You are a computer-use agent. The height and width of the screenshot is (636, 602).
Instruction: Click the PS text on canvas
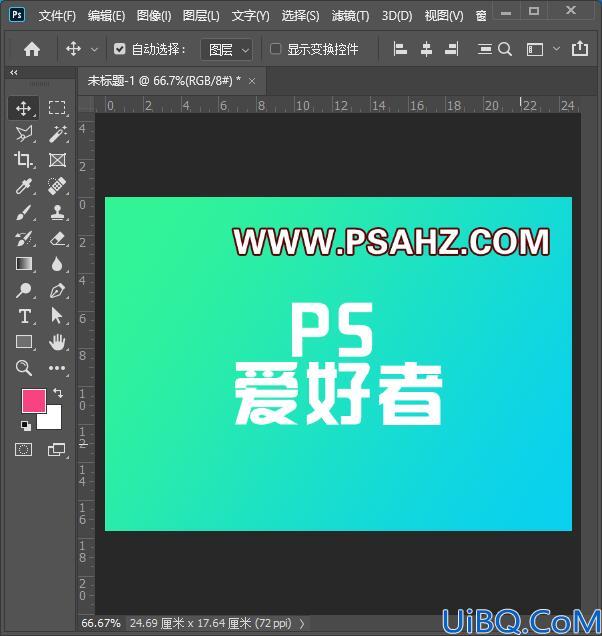(331, 329)
